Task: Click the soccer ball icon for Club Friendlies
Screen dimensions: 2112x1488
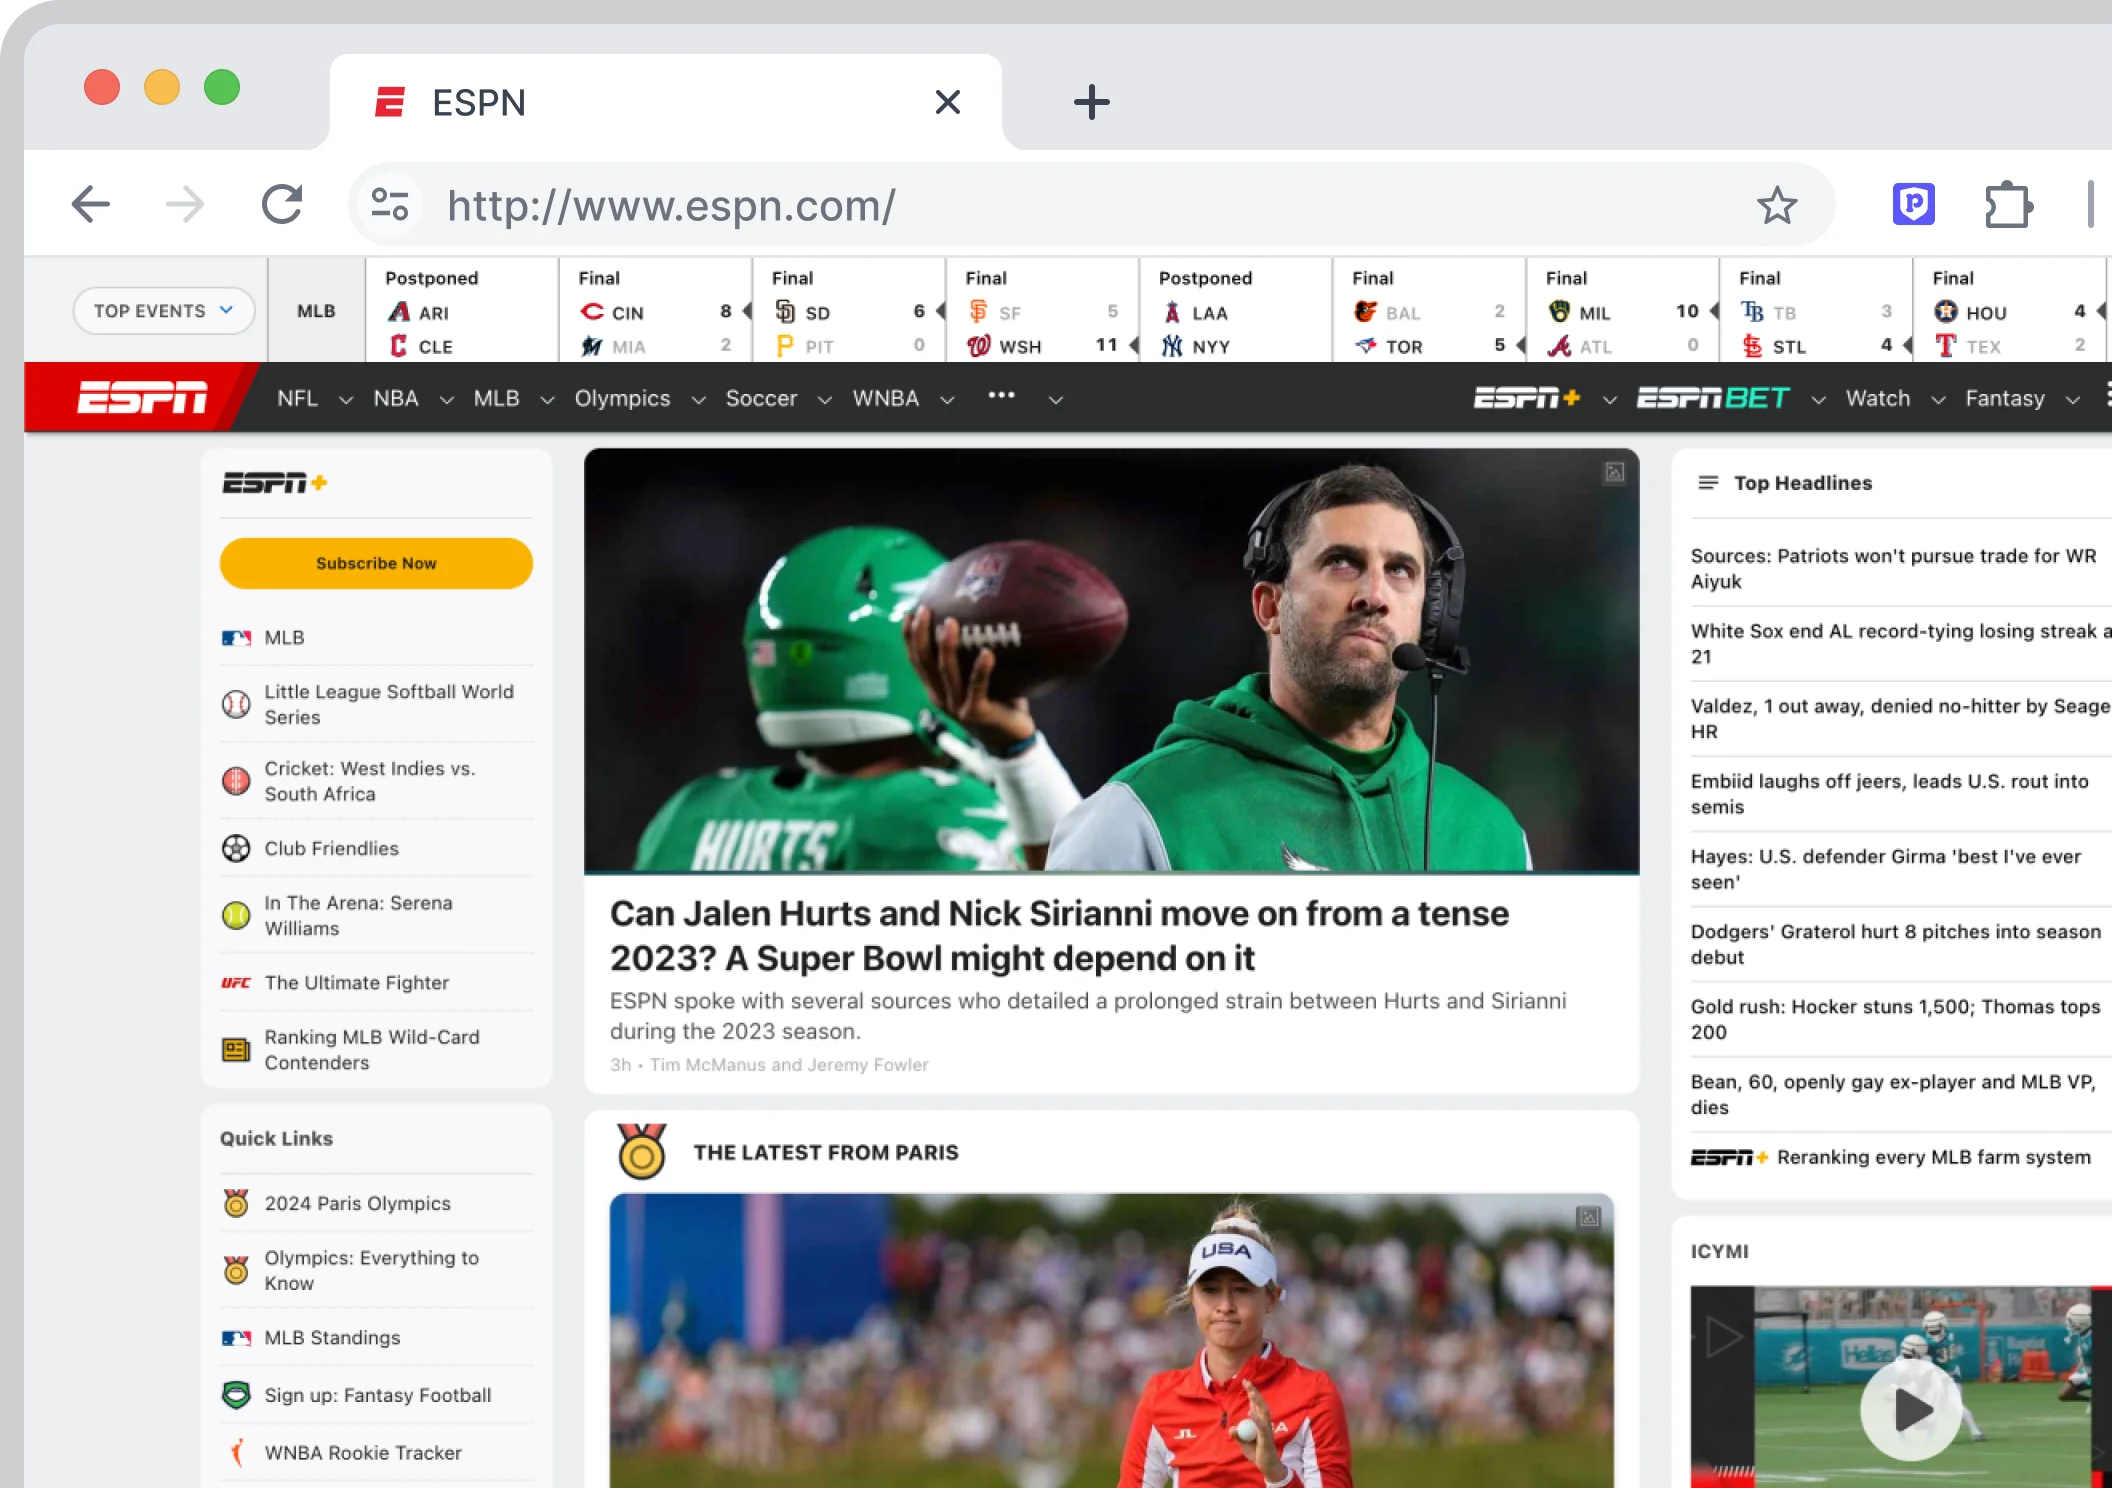Action: 236,849
